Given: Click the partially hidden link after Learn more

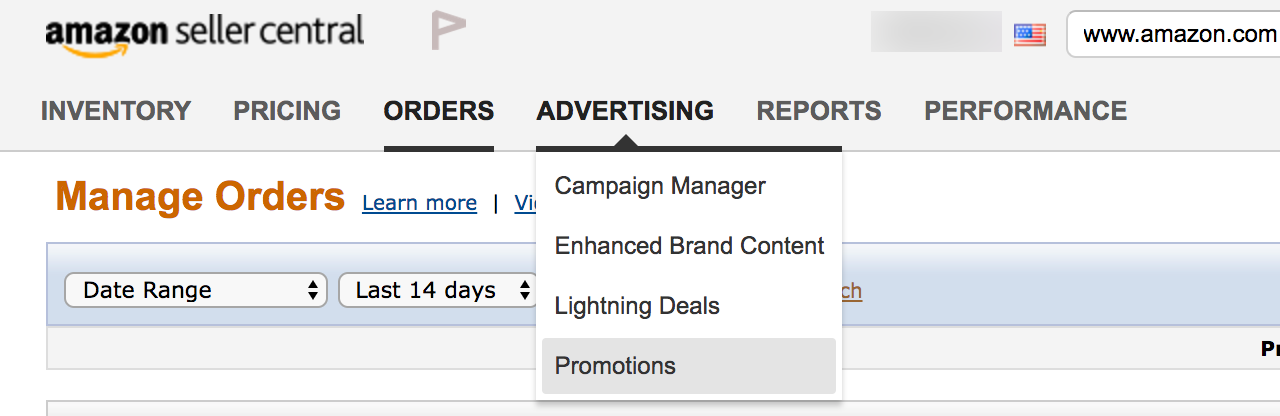Looking at the screenshot, I should coord(525,203).
